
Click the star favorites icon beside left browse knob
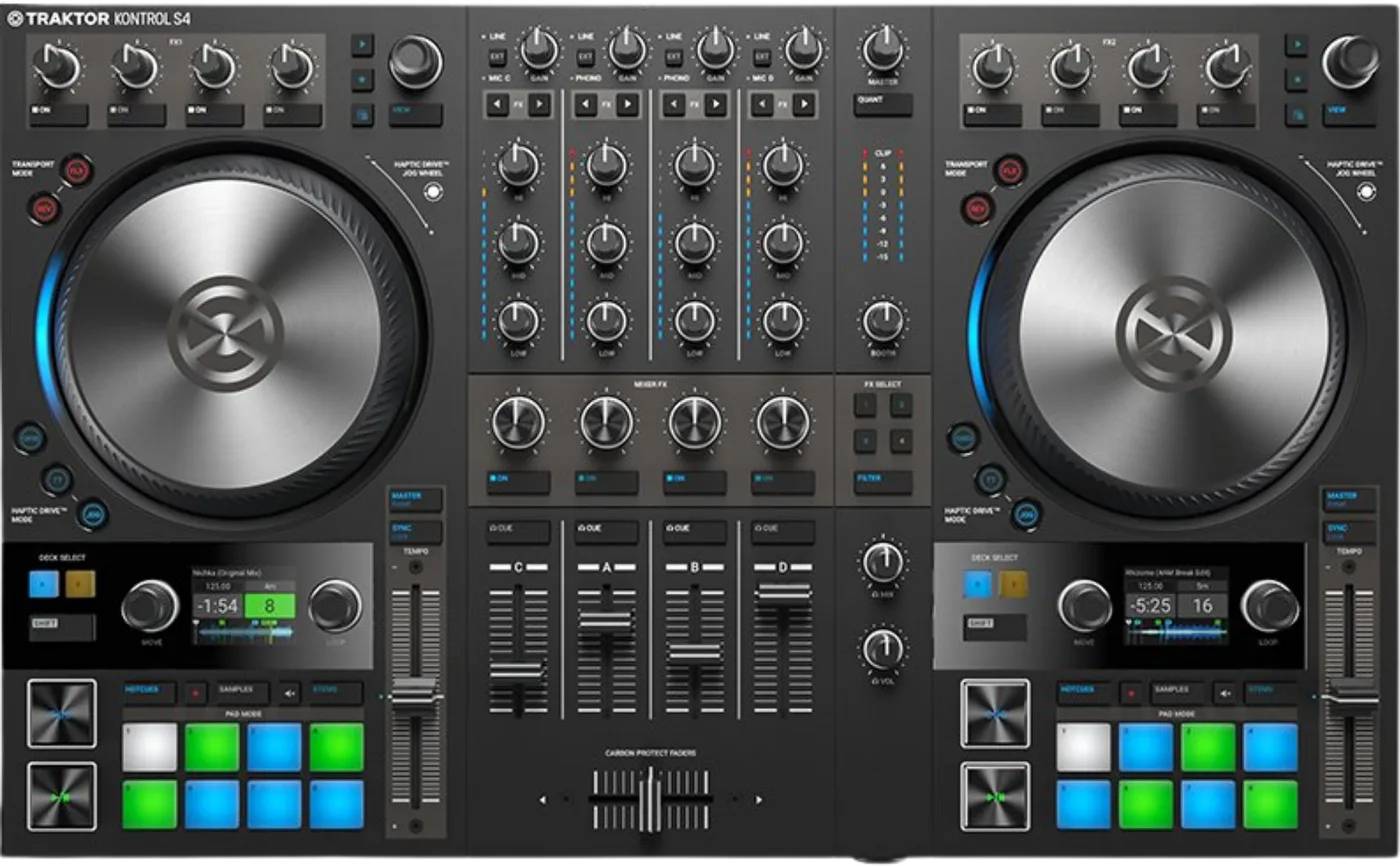pos(362,79)
